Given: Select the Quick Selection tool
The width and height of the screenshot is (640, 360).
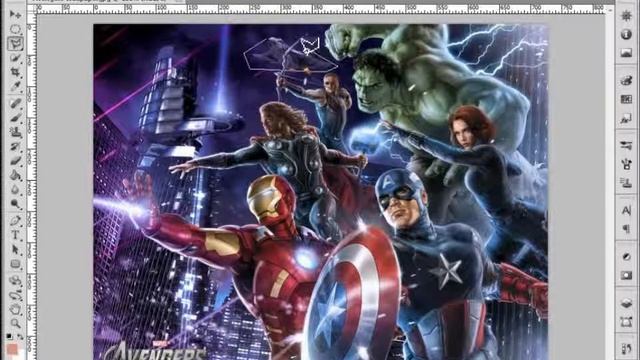Looking at the screenshot, I should point(15,58).
